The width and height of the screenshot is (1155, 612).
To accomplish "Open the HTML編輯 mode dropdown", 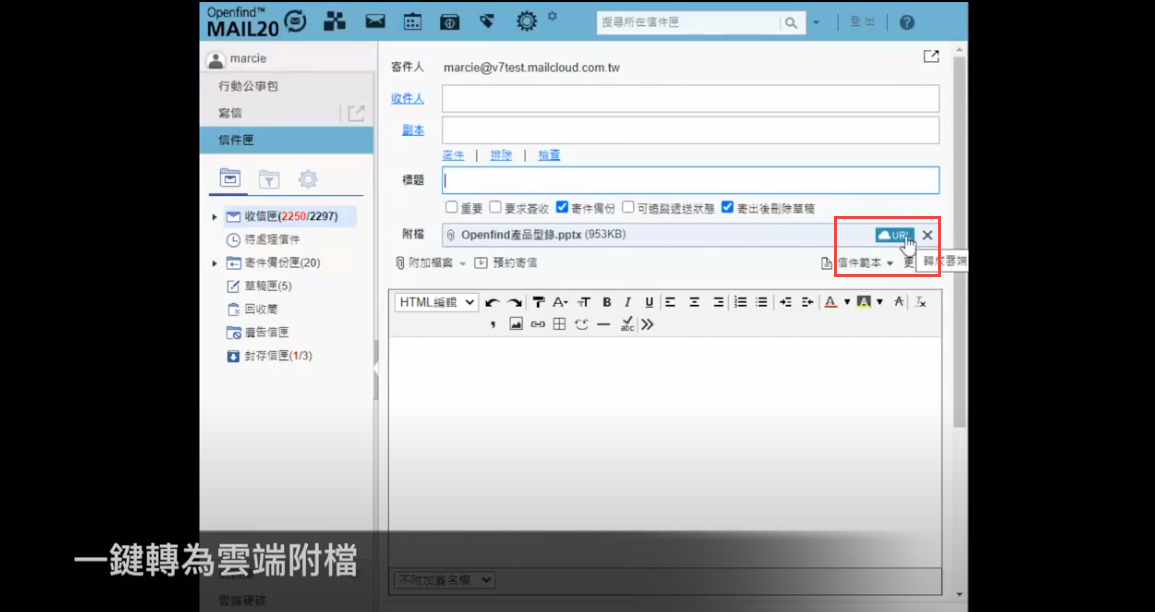I will (x=437, y=302).
